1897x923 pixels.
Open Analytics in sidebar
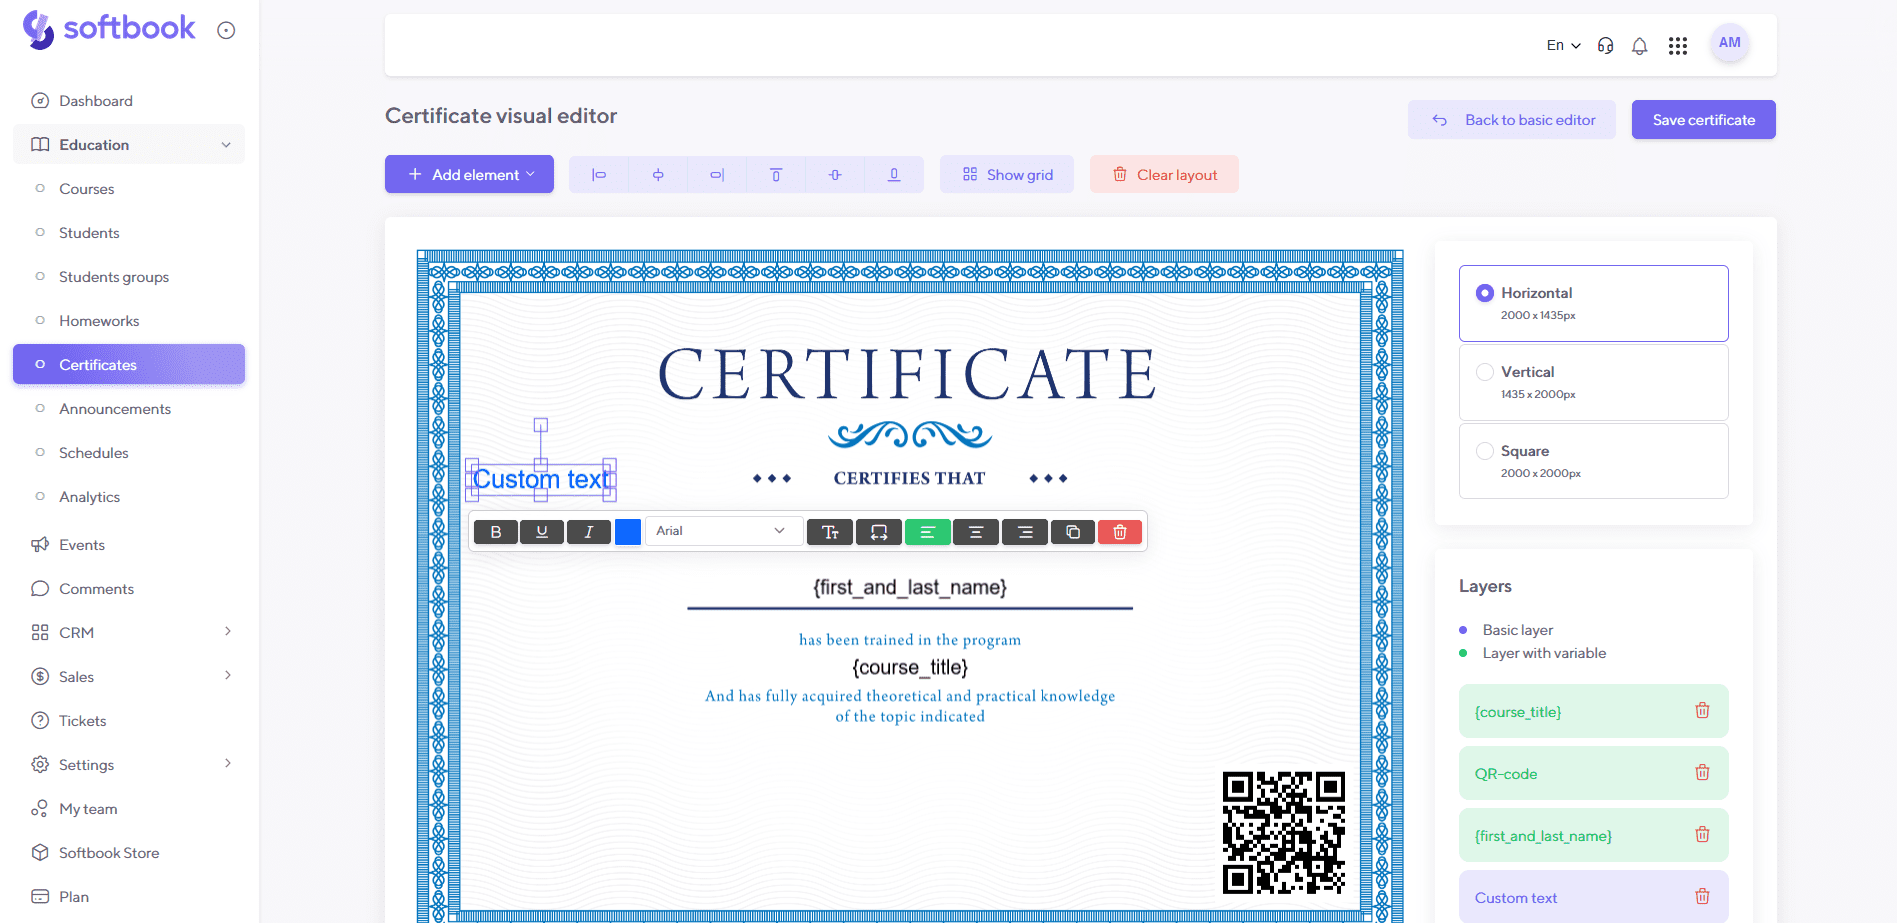pos(129,497)
